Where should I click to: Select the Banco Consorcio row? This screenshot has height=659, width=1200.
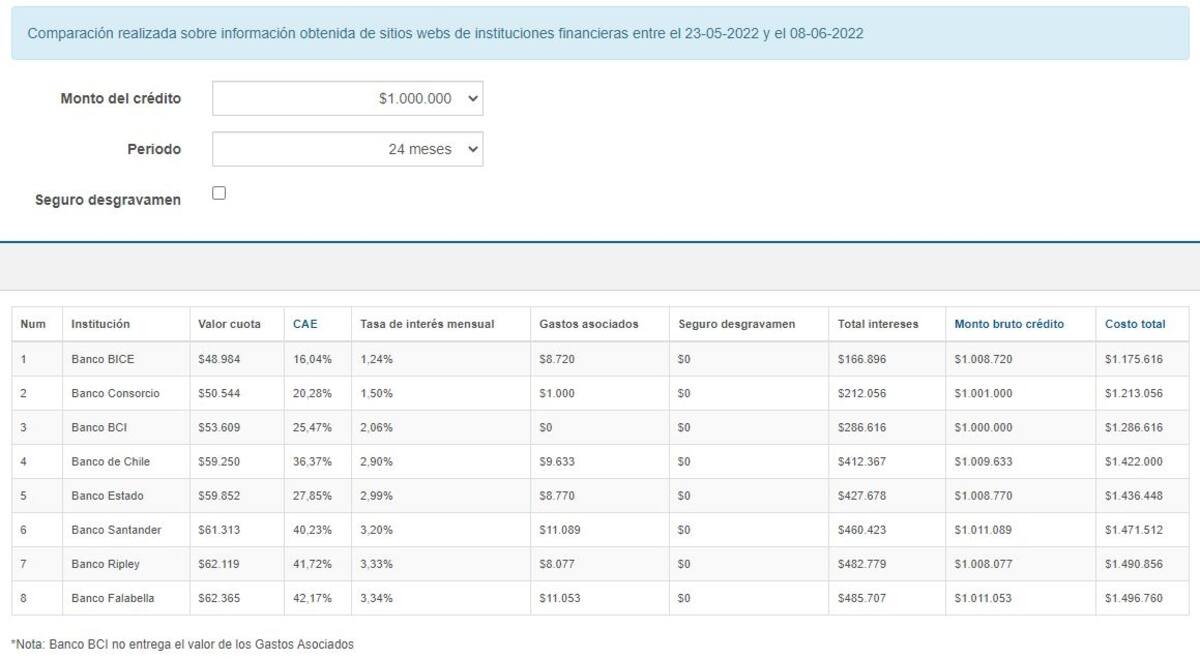point(600,393)
